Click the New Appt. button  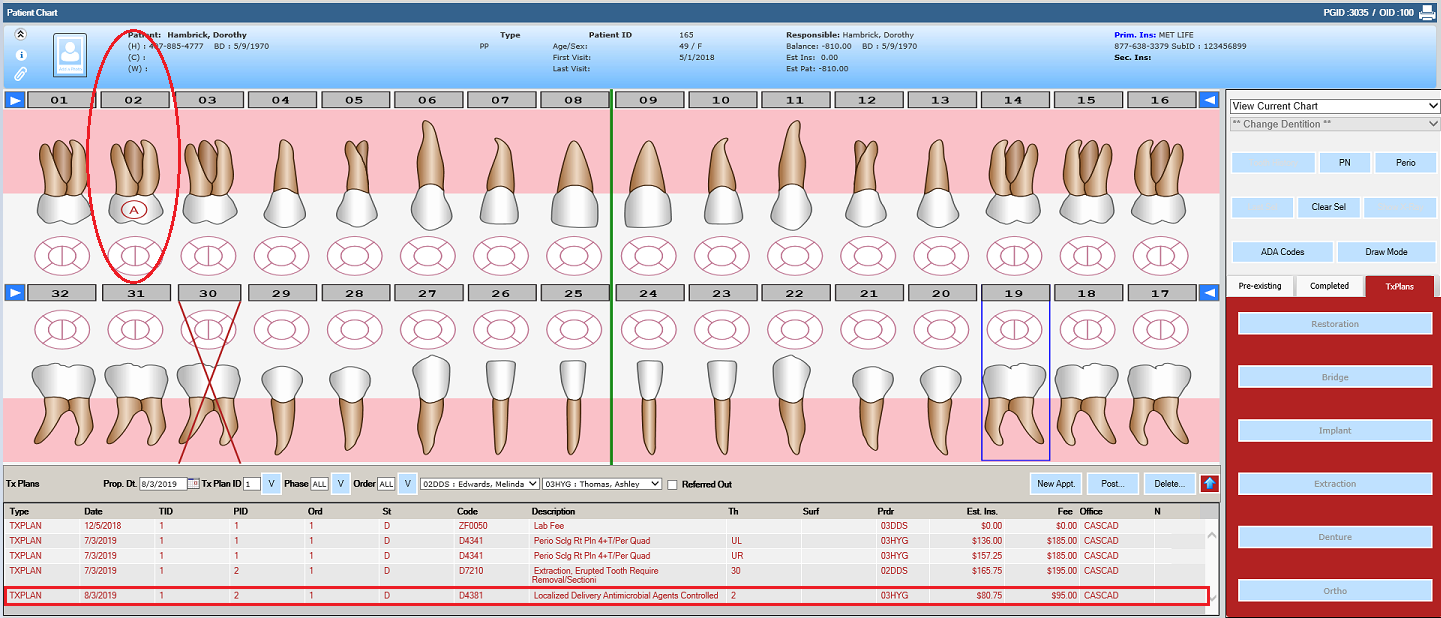pos(1055,484)
